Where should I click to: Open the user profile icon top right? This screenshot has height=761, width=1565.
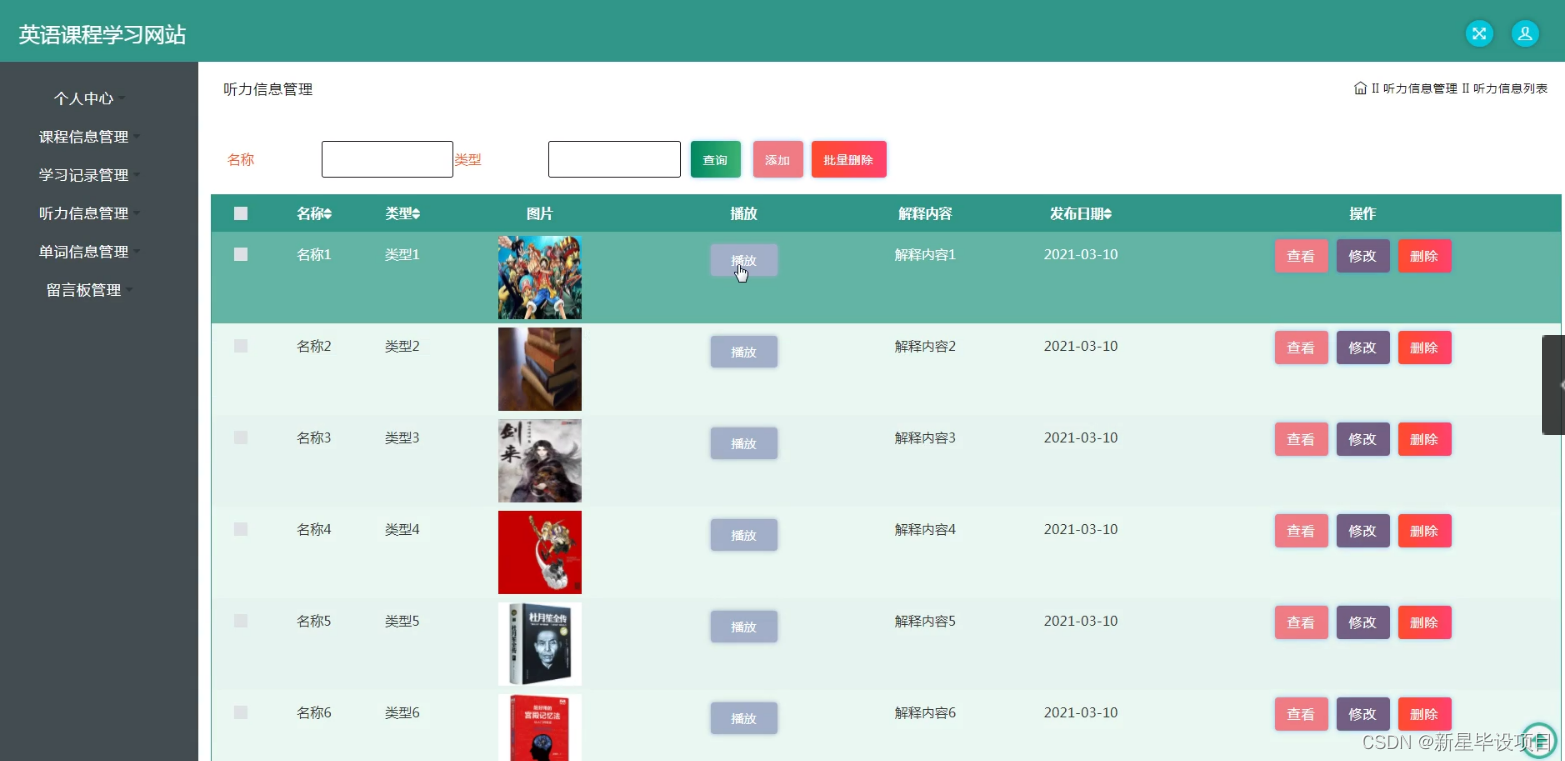coord(1524,33)
